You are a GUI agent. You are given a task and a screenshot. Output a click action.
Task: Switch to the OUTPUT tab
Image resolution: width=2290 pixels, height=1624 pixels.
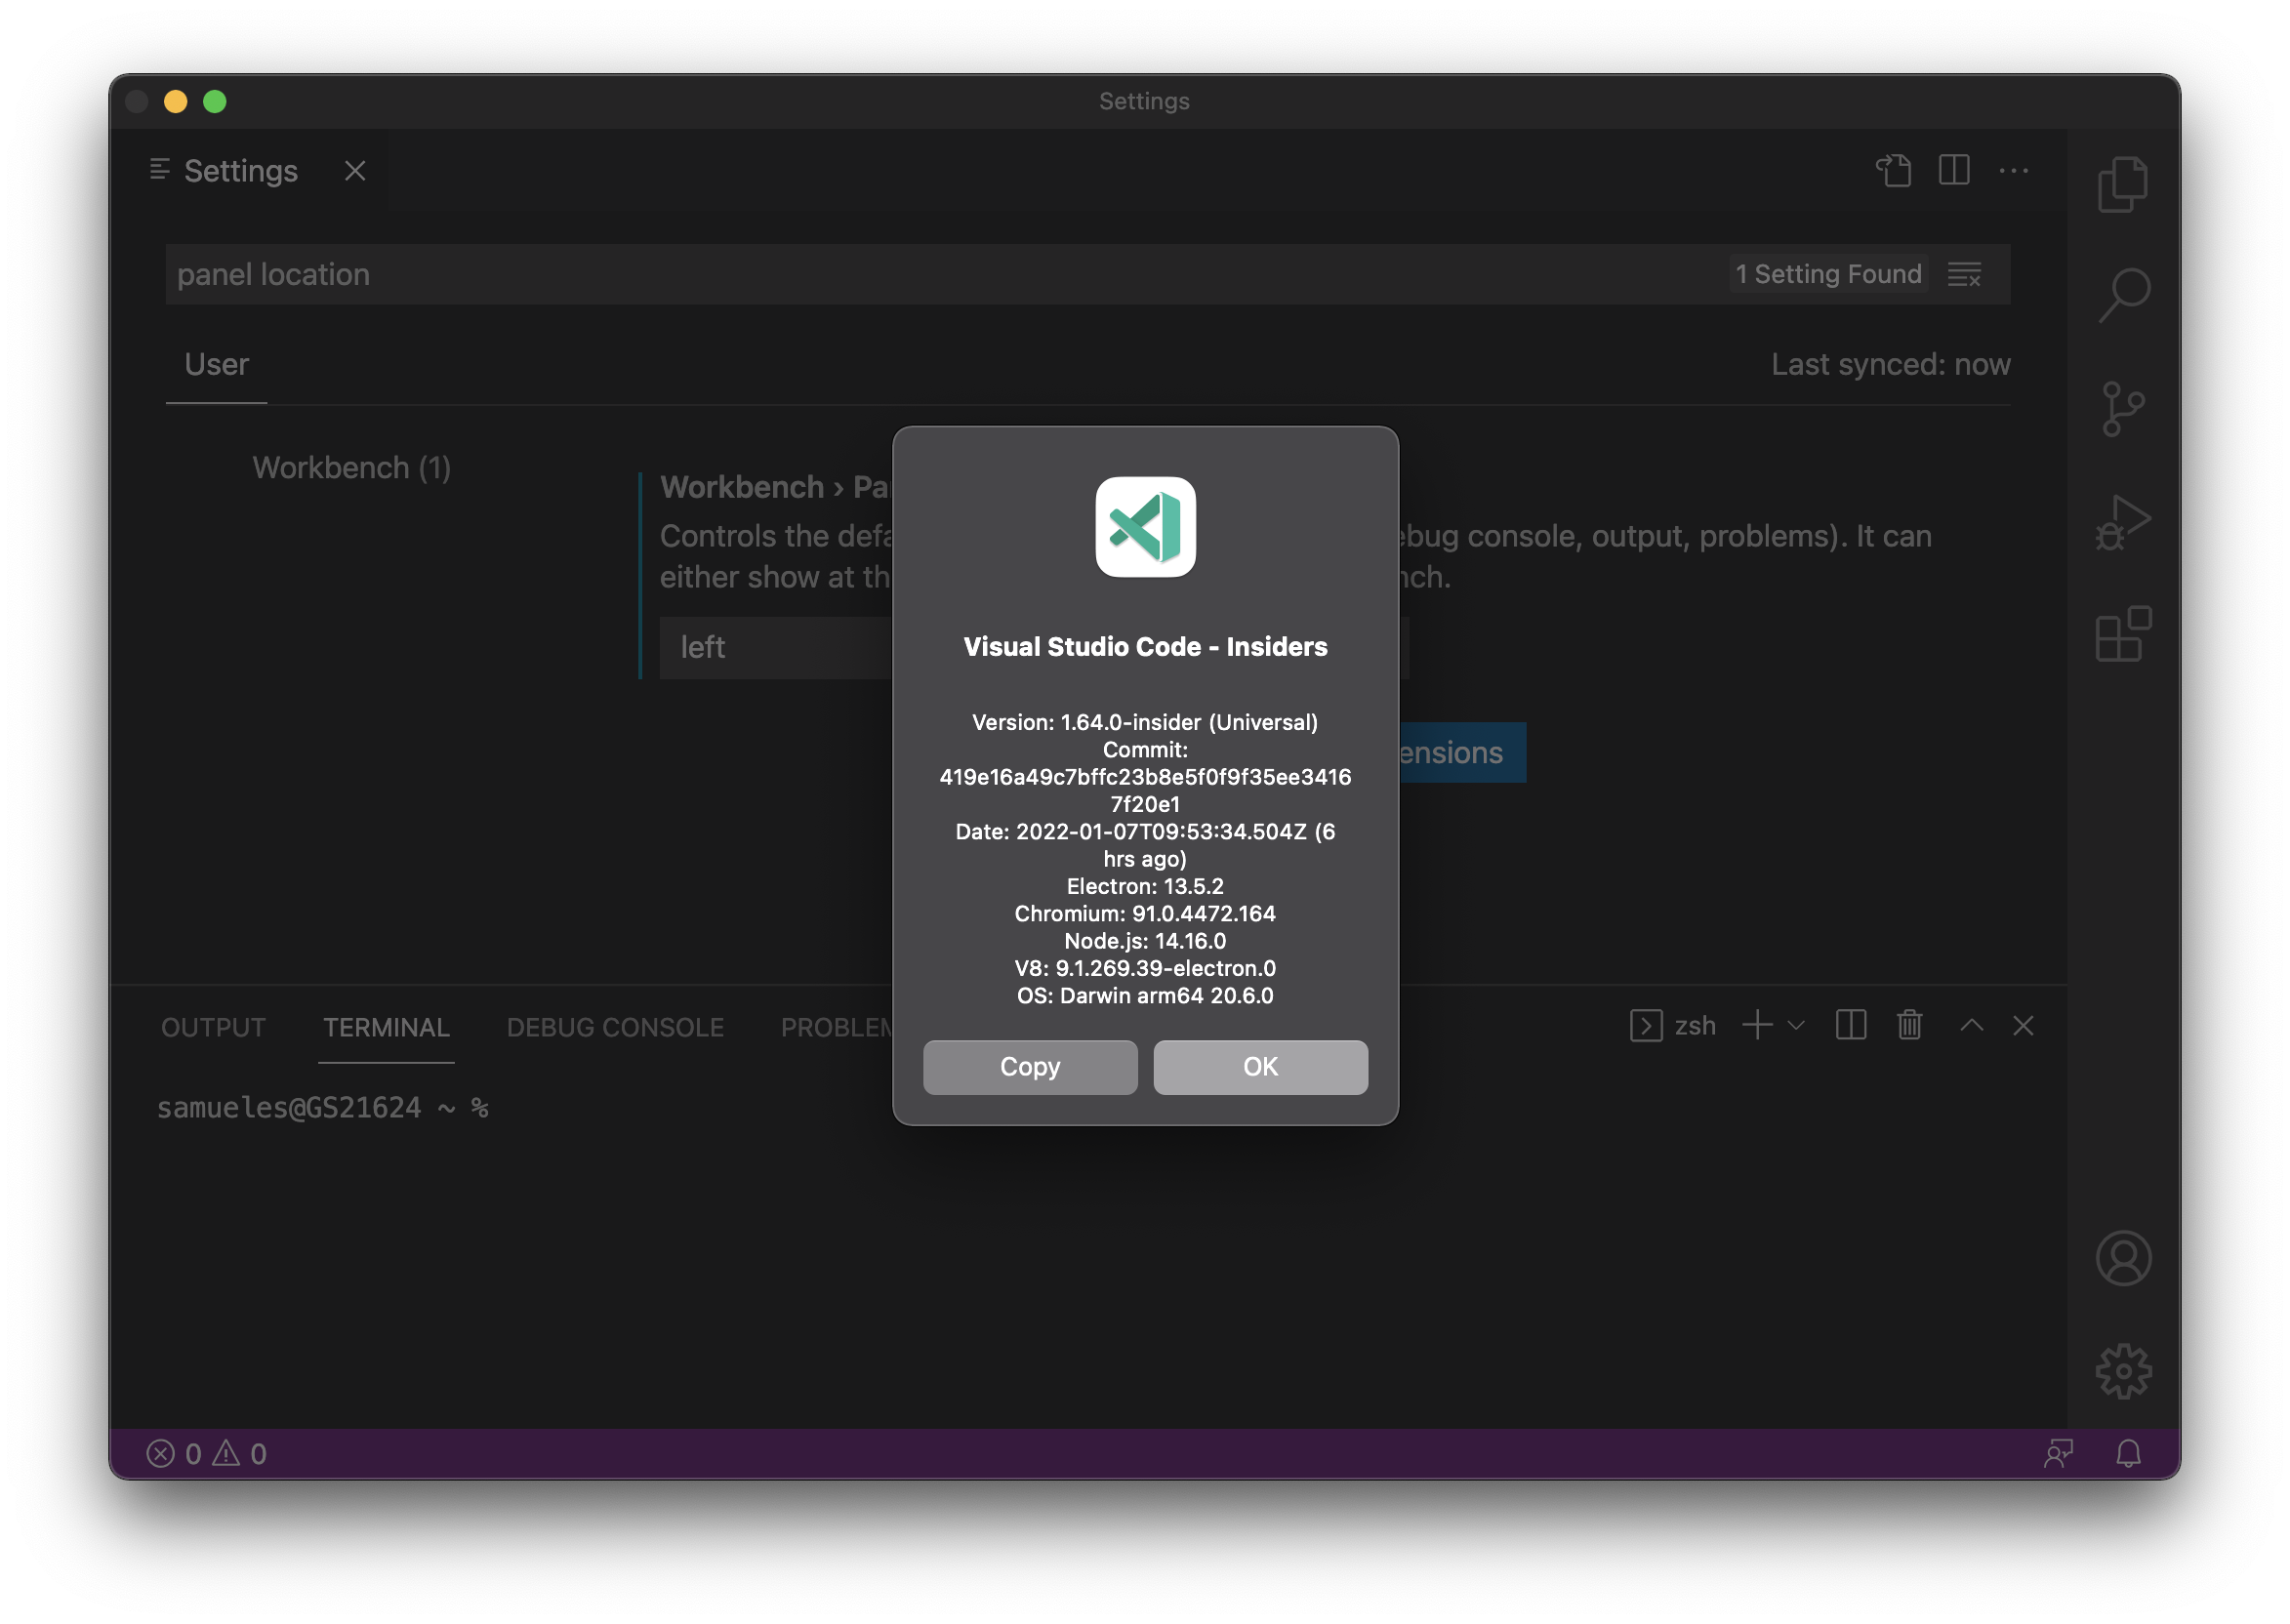[x=212, y=1026]
